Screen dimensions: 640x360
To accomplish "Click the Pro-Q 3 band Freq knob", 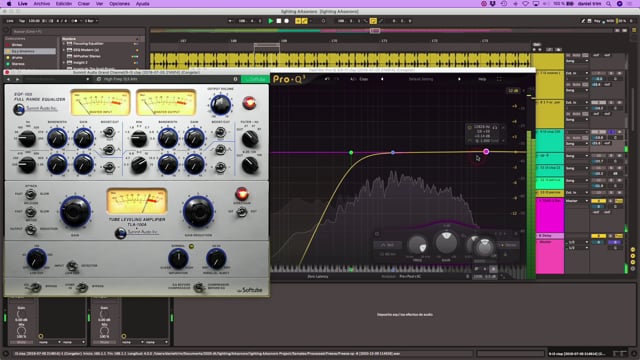I will (417, 245).
